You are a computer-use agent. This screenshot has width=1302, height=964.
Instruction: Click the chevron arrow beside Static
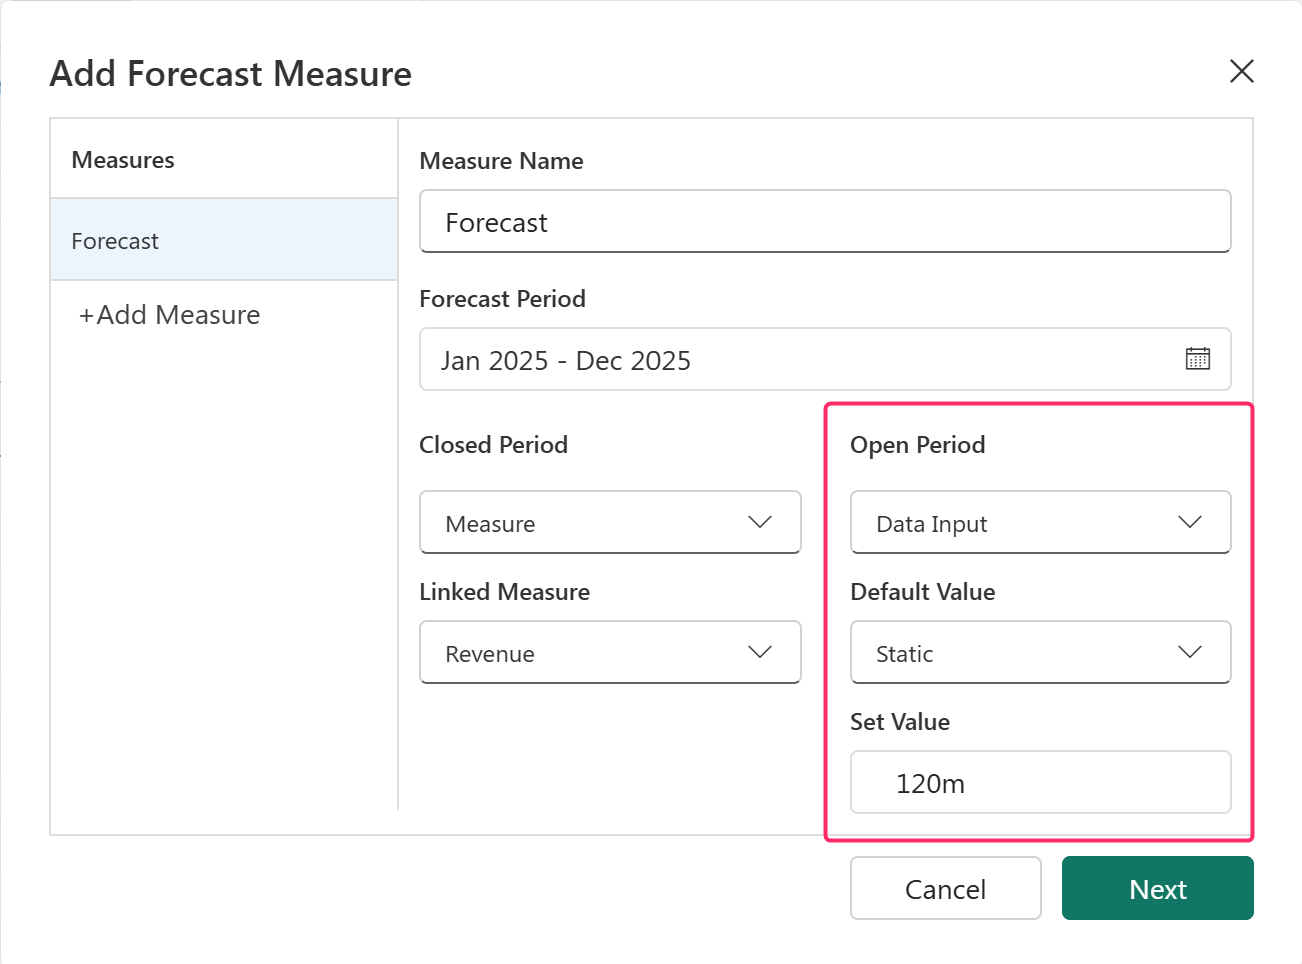coord(1189,652)
